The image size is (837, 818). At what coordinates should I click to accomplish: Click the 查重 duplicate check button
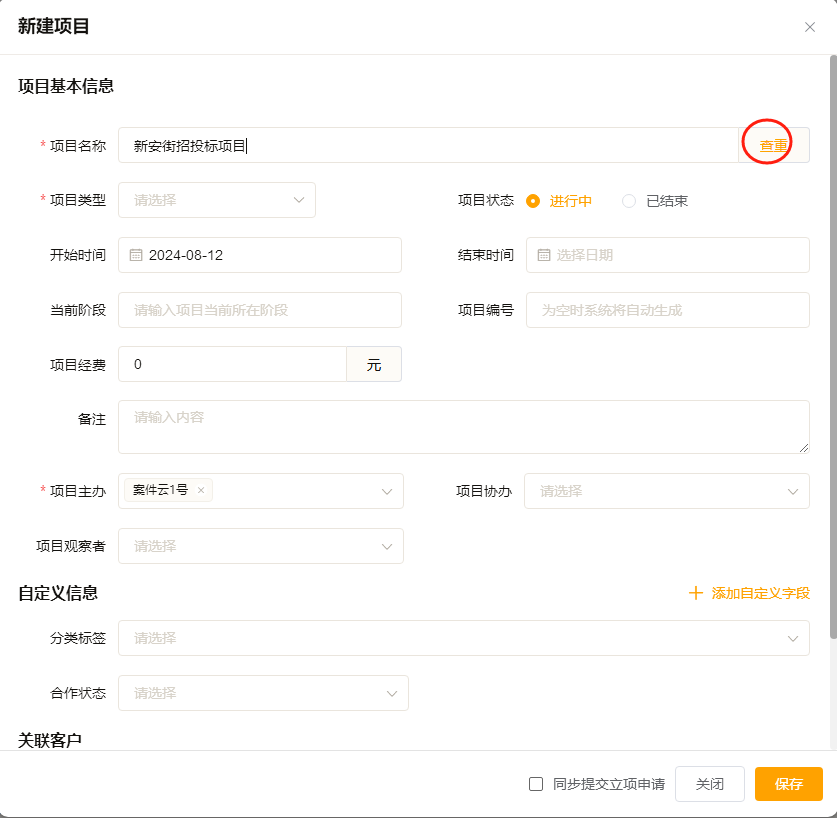(773, 145)
